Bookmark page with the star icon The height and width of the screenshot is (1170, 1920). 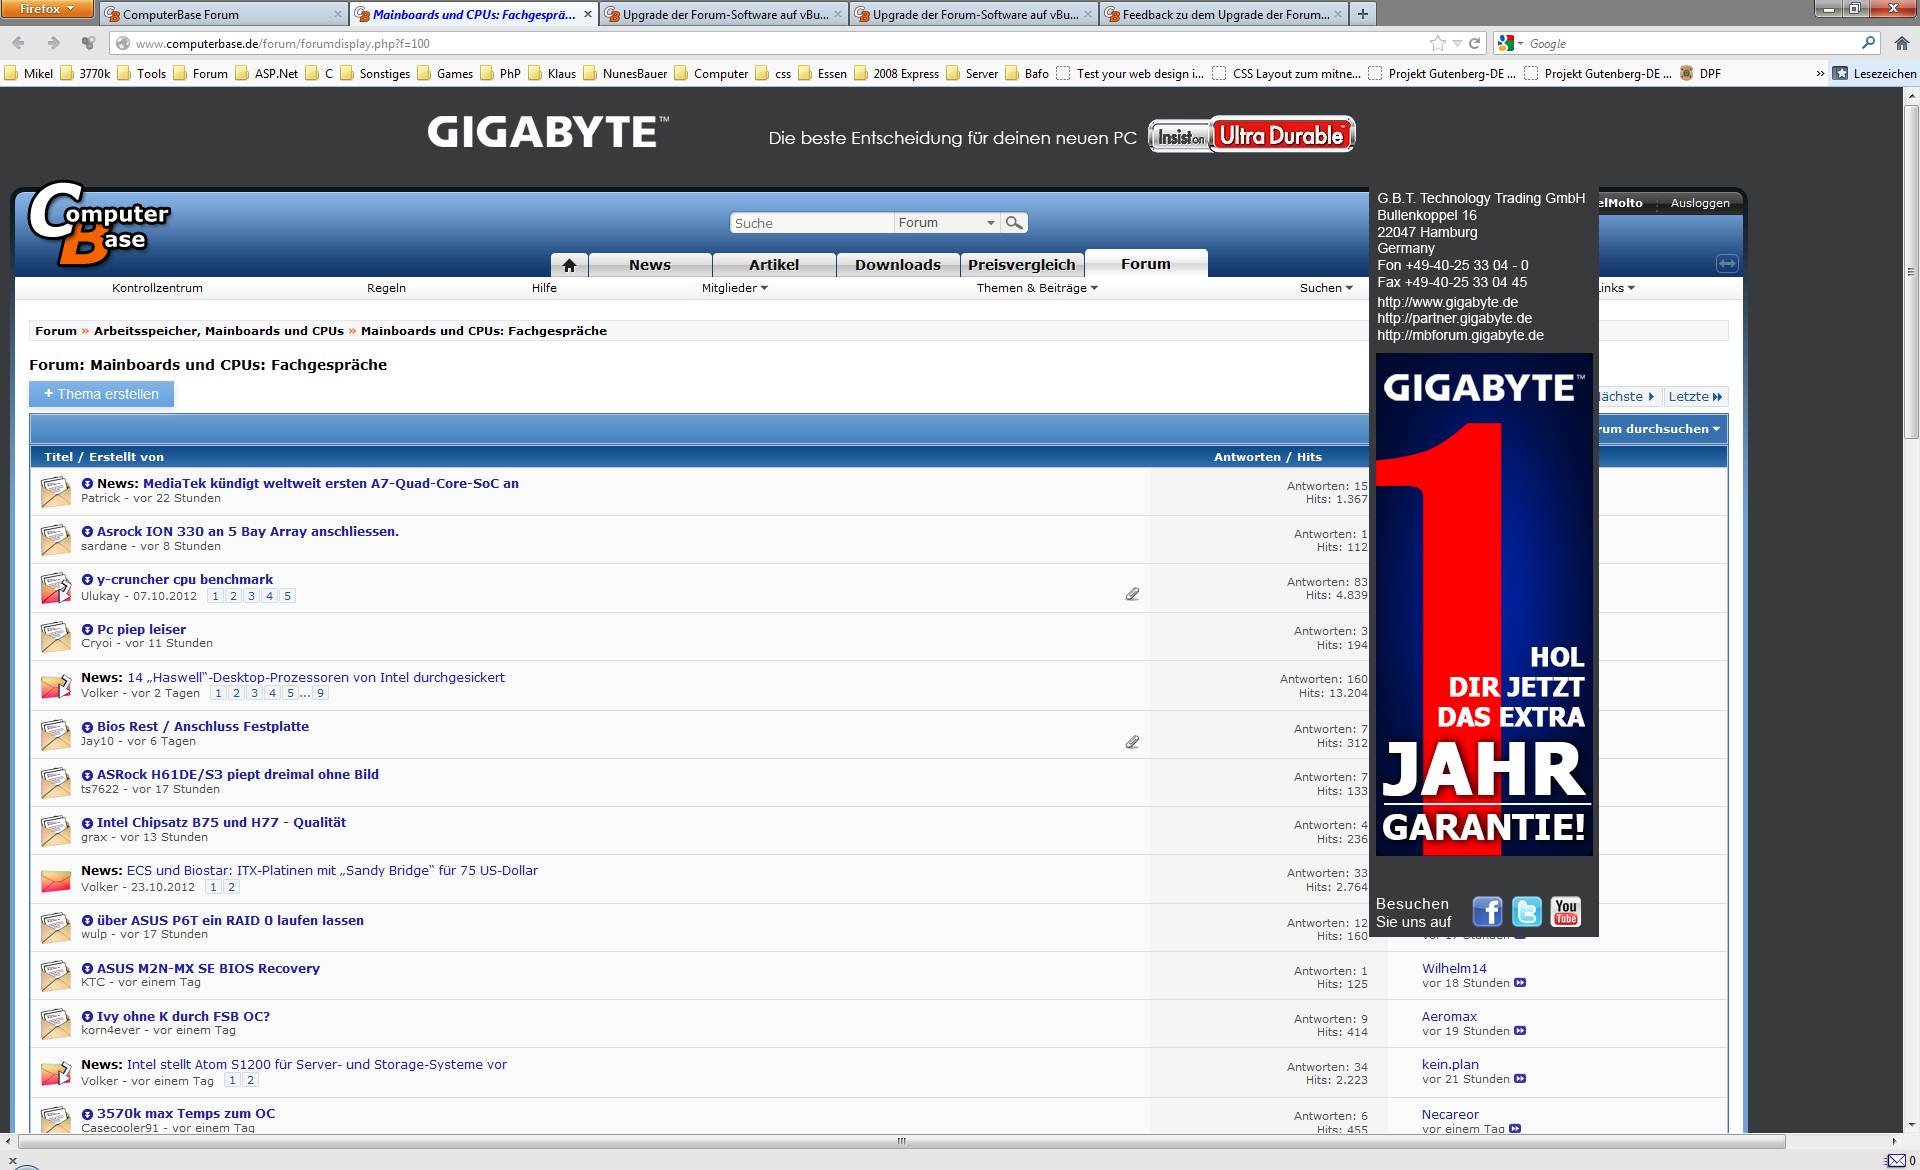coord(1437,43)
